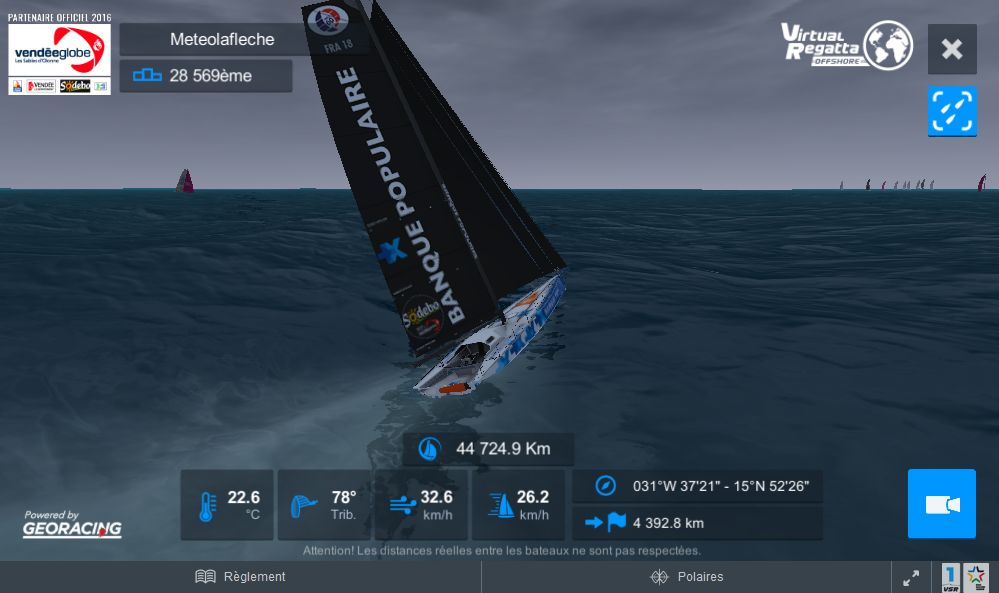Click the blue dashed-frame view mode icon

point(952,111)
